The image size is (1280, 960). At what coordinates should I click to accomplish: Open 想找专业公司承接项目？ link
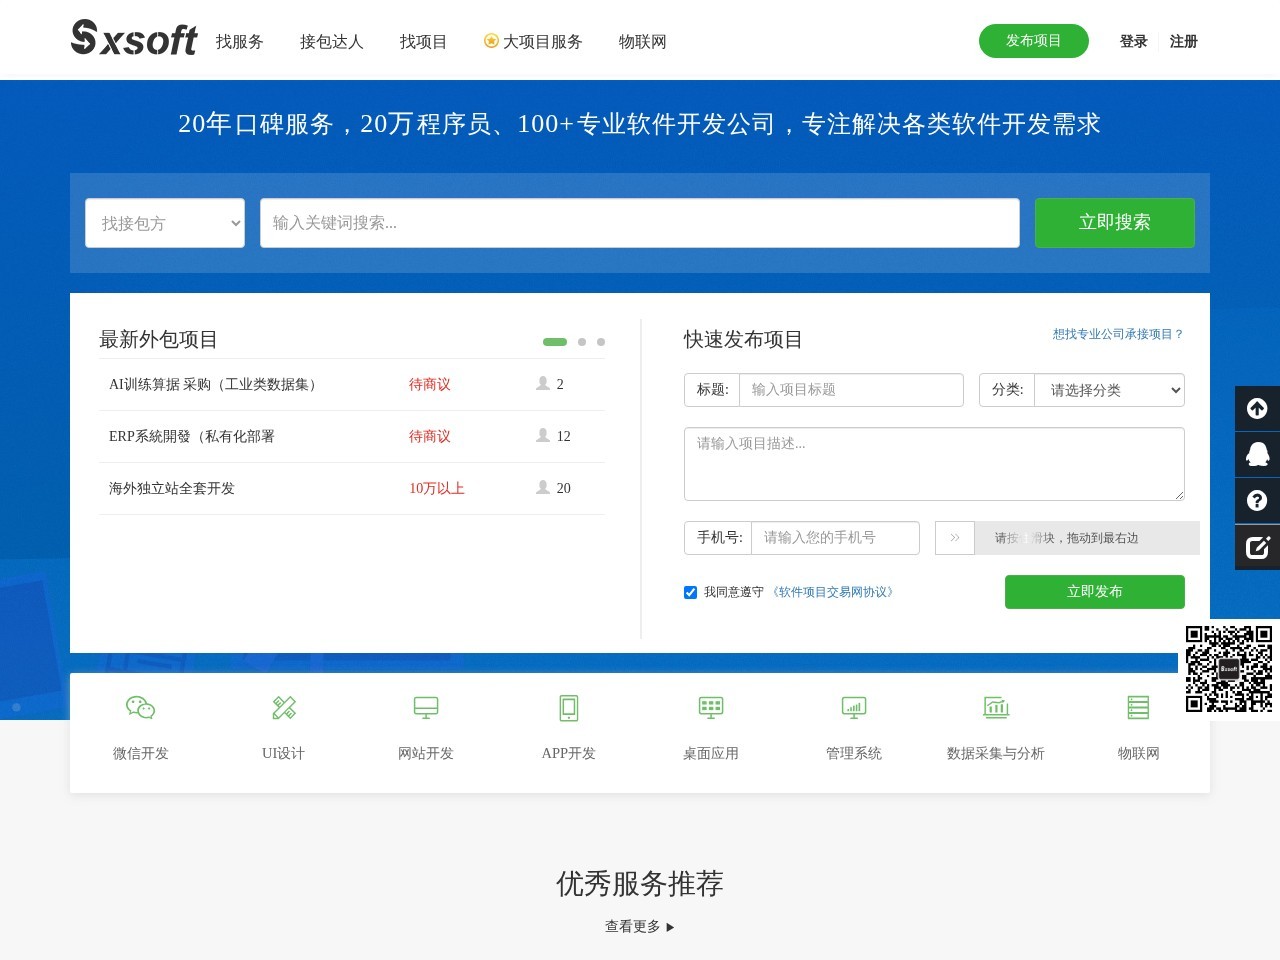1118,334
